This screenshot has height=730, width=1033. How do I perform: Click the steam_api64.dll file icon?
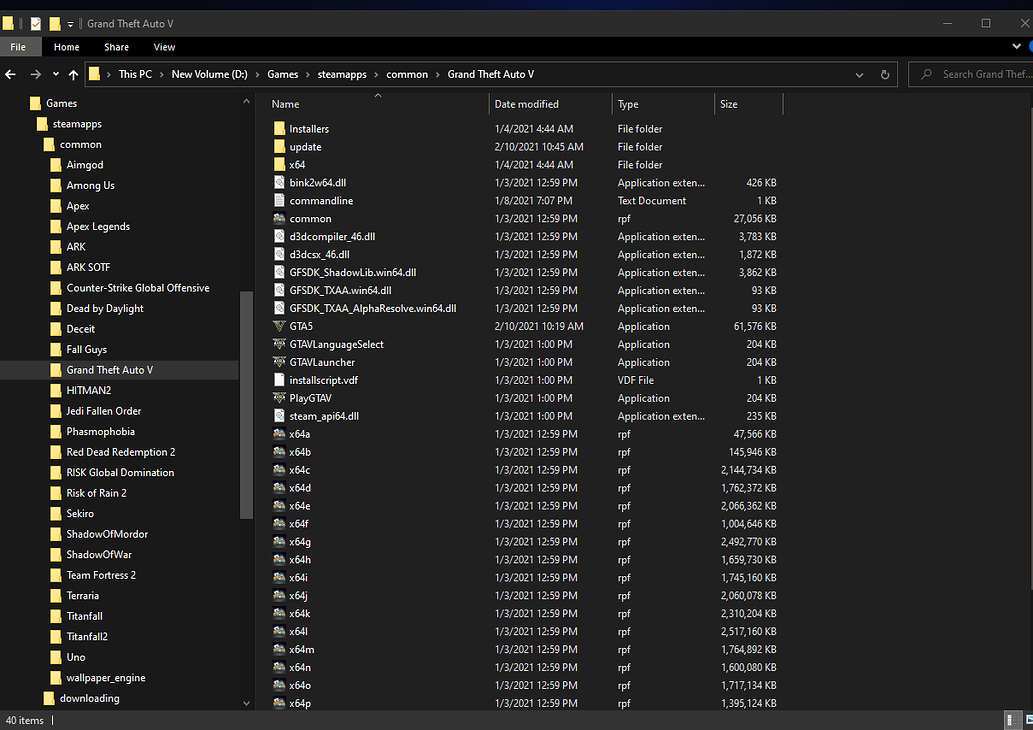(x=279, y=416)
